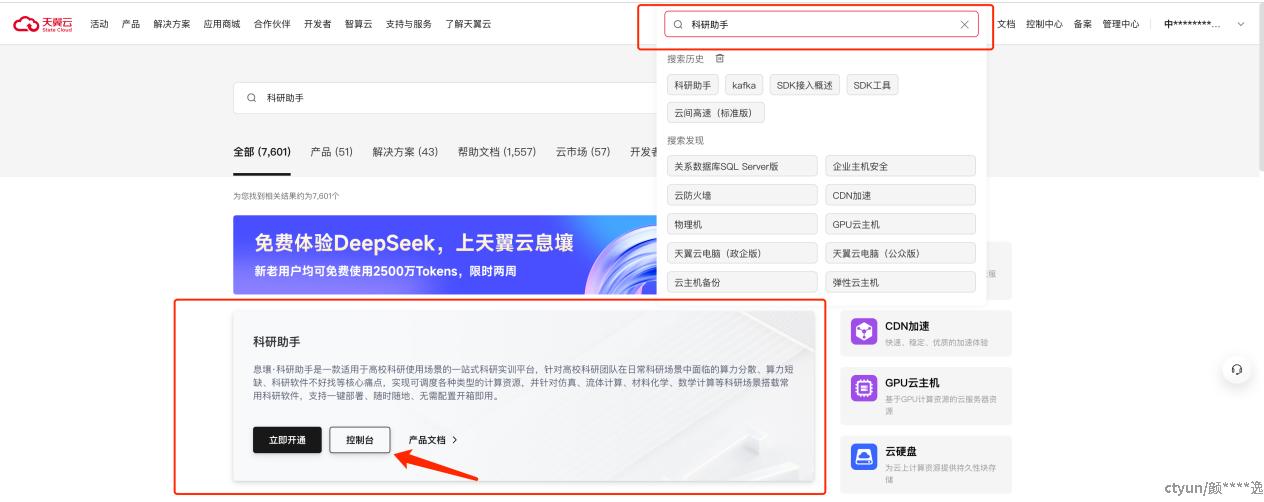
Task: Go to 文档 in top bar
Action: point(1006,24)
